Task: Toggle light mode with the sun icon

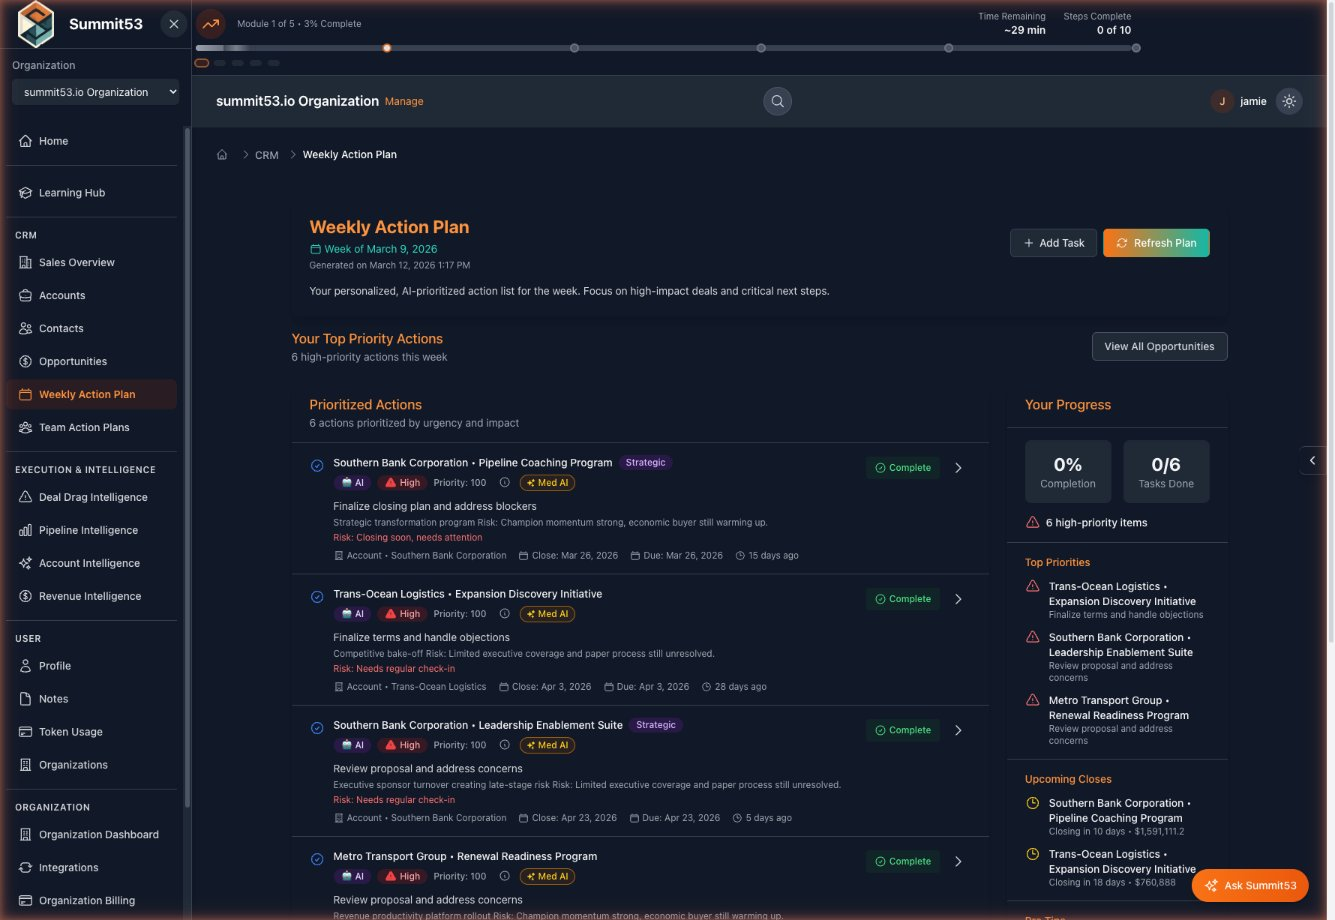Action: point(1289,100)
